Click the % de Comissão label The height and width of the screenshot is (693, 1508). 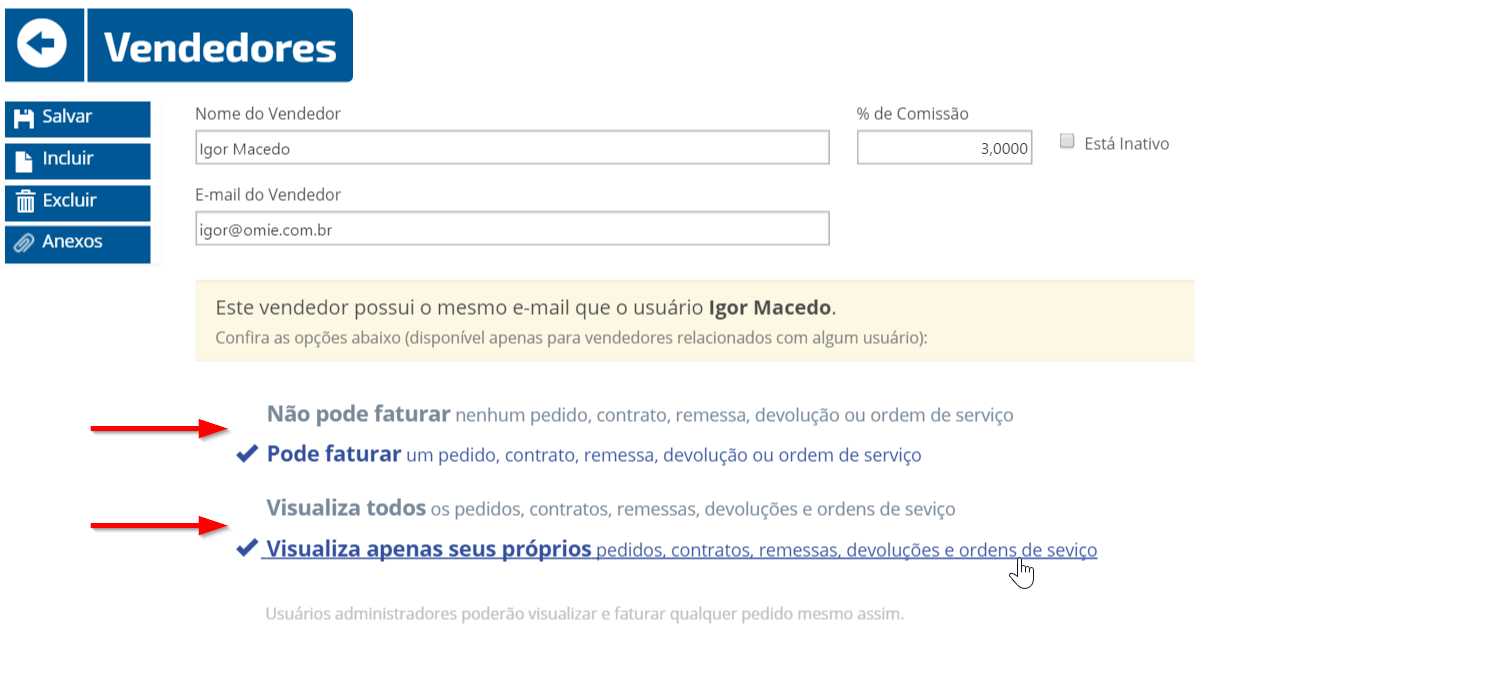913,114
